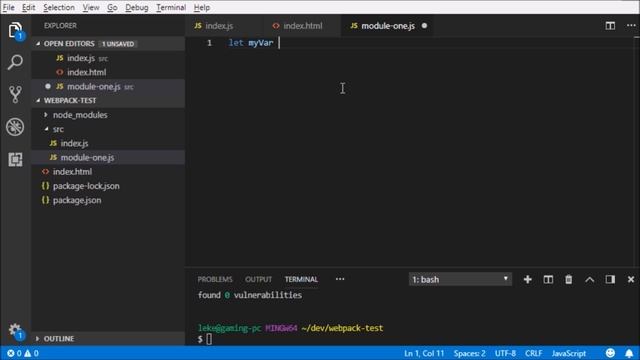Select the bash terminal dropdown

(460, 280)
